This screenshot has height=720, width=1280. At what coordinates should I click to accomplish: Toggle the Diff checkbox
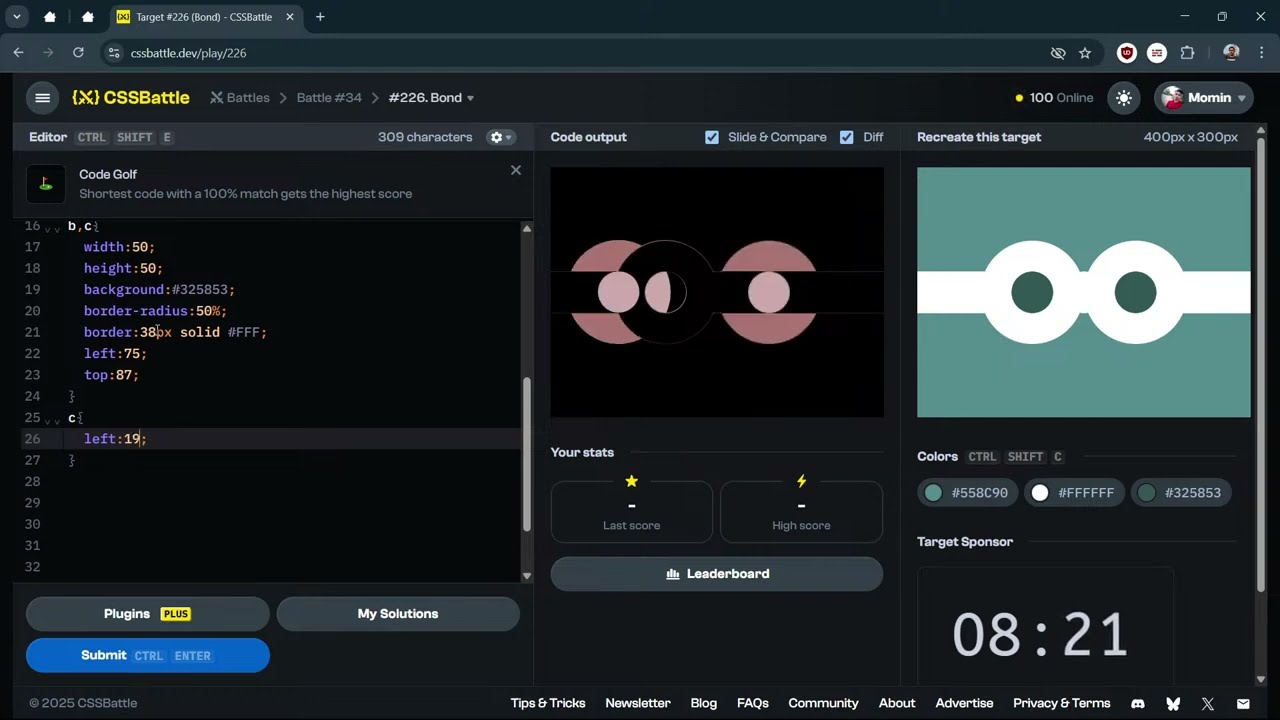tap(847, 137)
